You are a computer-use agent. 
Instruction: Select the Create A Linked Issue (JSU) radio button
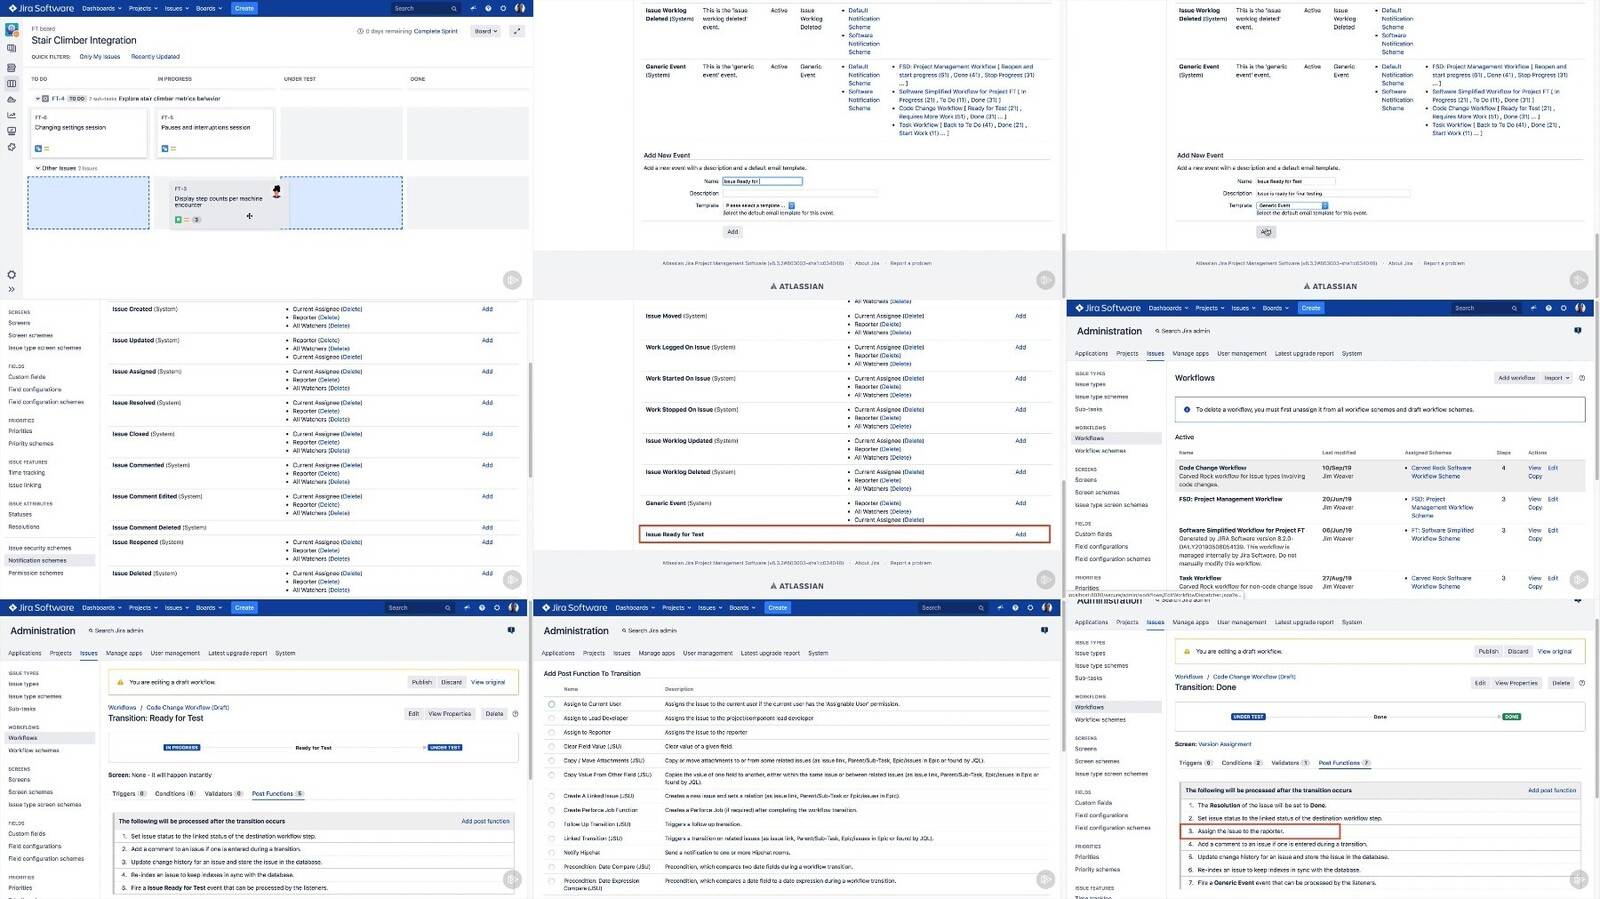pos(551,796)
